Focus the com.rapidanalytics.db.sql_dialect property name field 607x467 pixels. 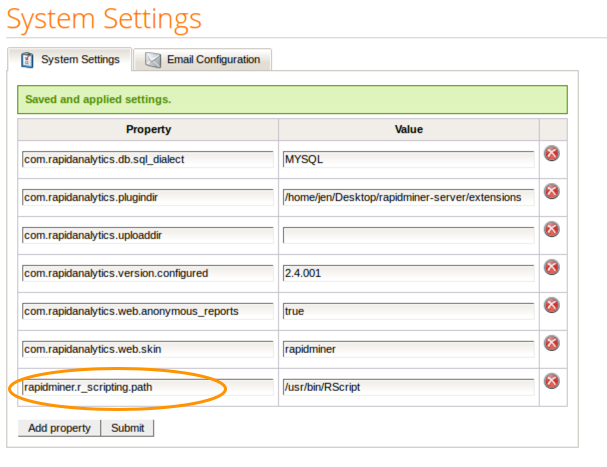point(147,159)
